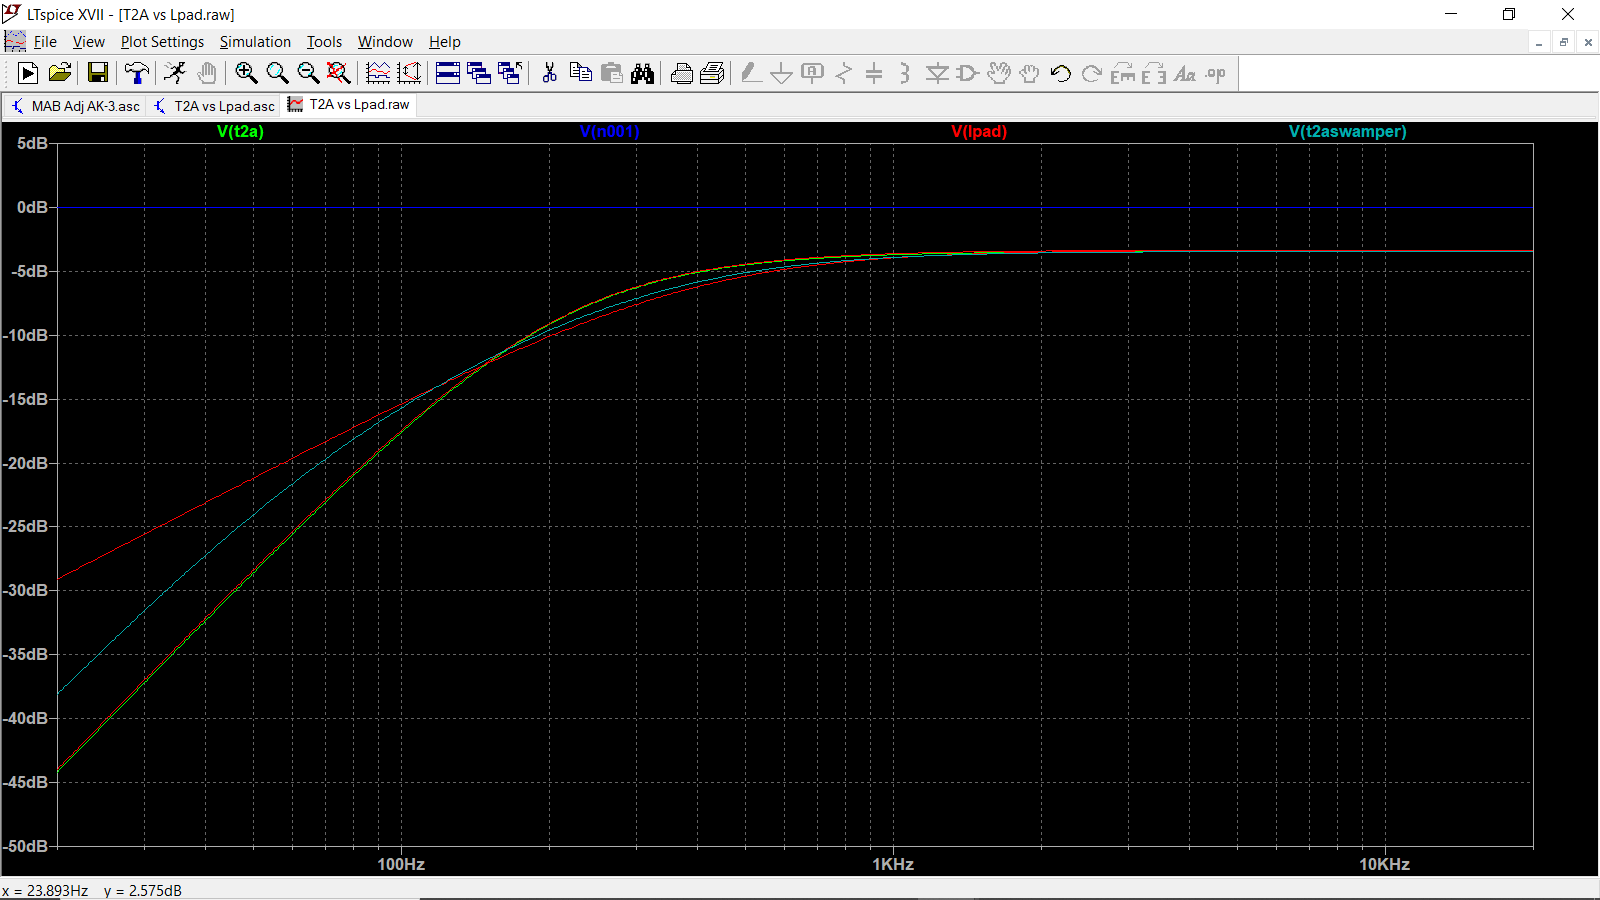Tile windows horizontally icon
This screenshot has width=1600, height=900.
tap(448, 73)
